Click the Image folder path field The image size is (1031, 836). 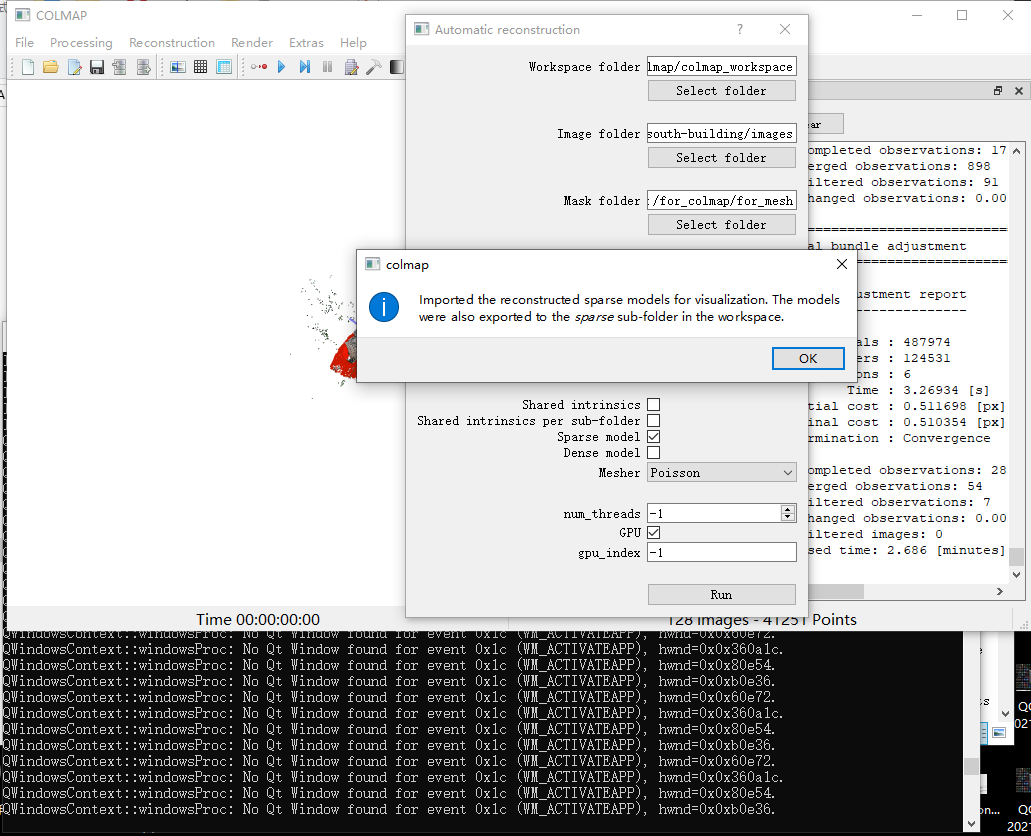(x=721, y=134)
